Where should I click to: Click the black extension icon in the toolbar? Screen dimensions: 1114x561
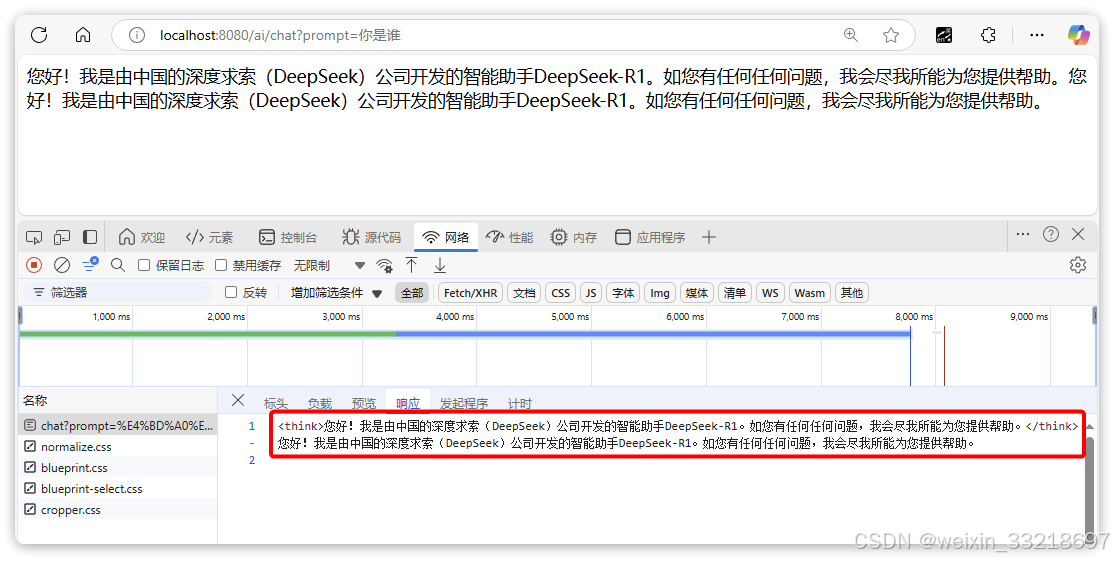(x=943, y=35)
